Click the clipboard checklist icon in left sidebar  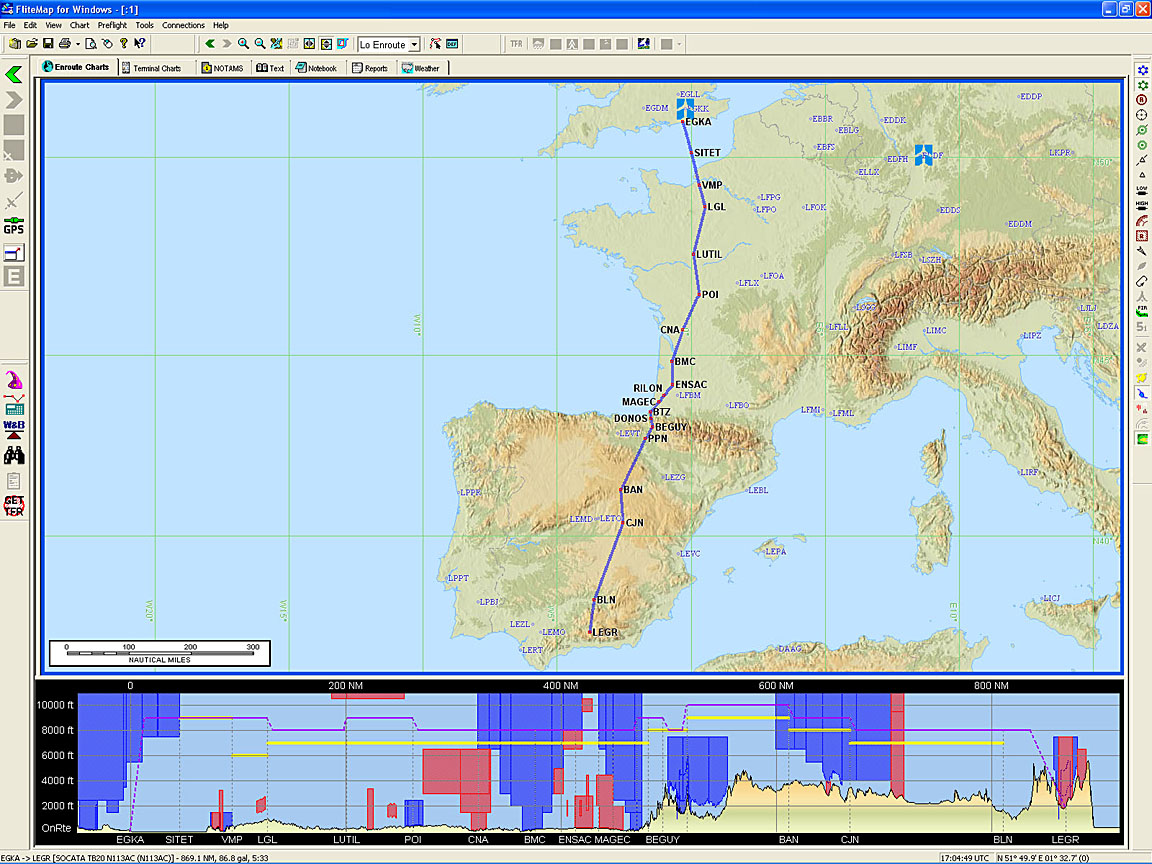(x=14, y=480)
